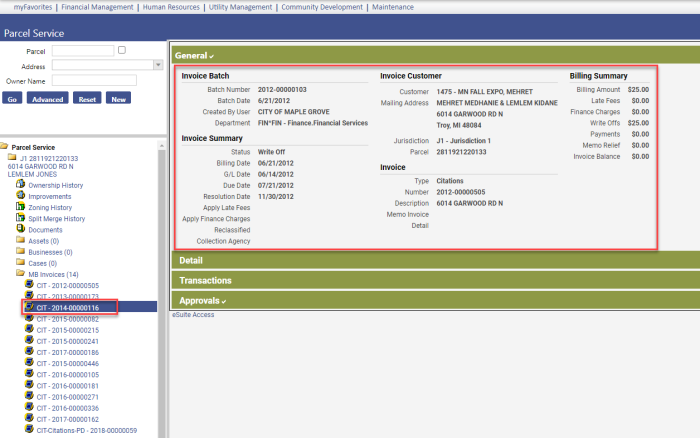Click invoice icon for CIT - 2016-00000181

pyautogui.click(x=29, y=384)
